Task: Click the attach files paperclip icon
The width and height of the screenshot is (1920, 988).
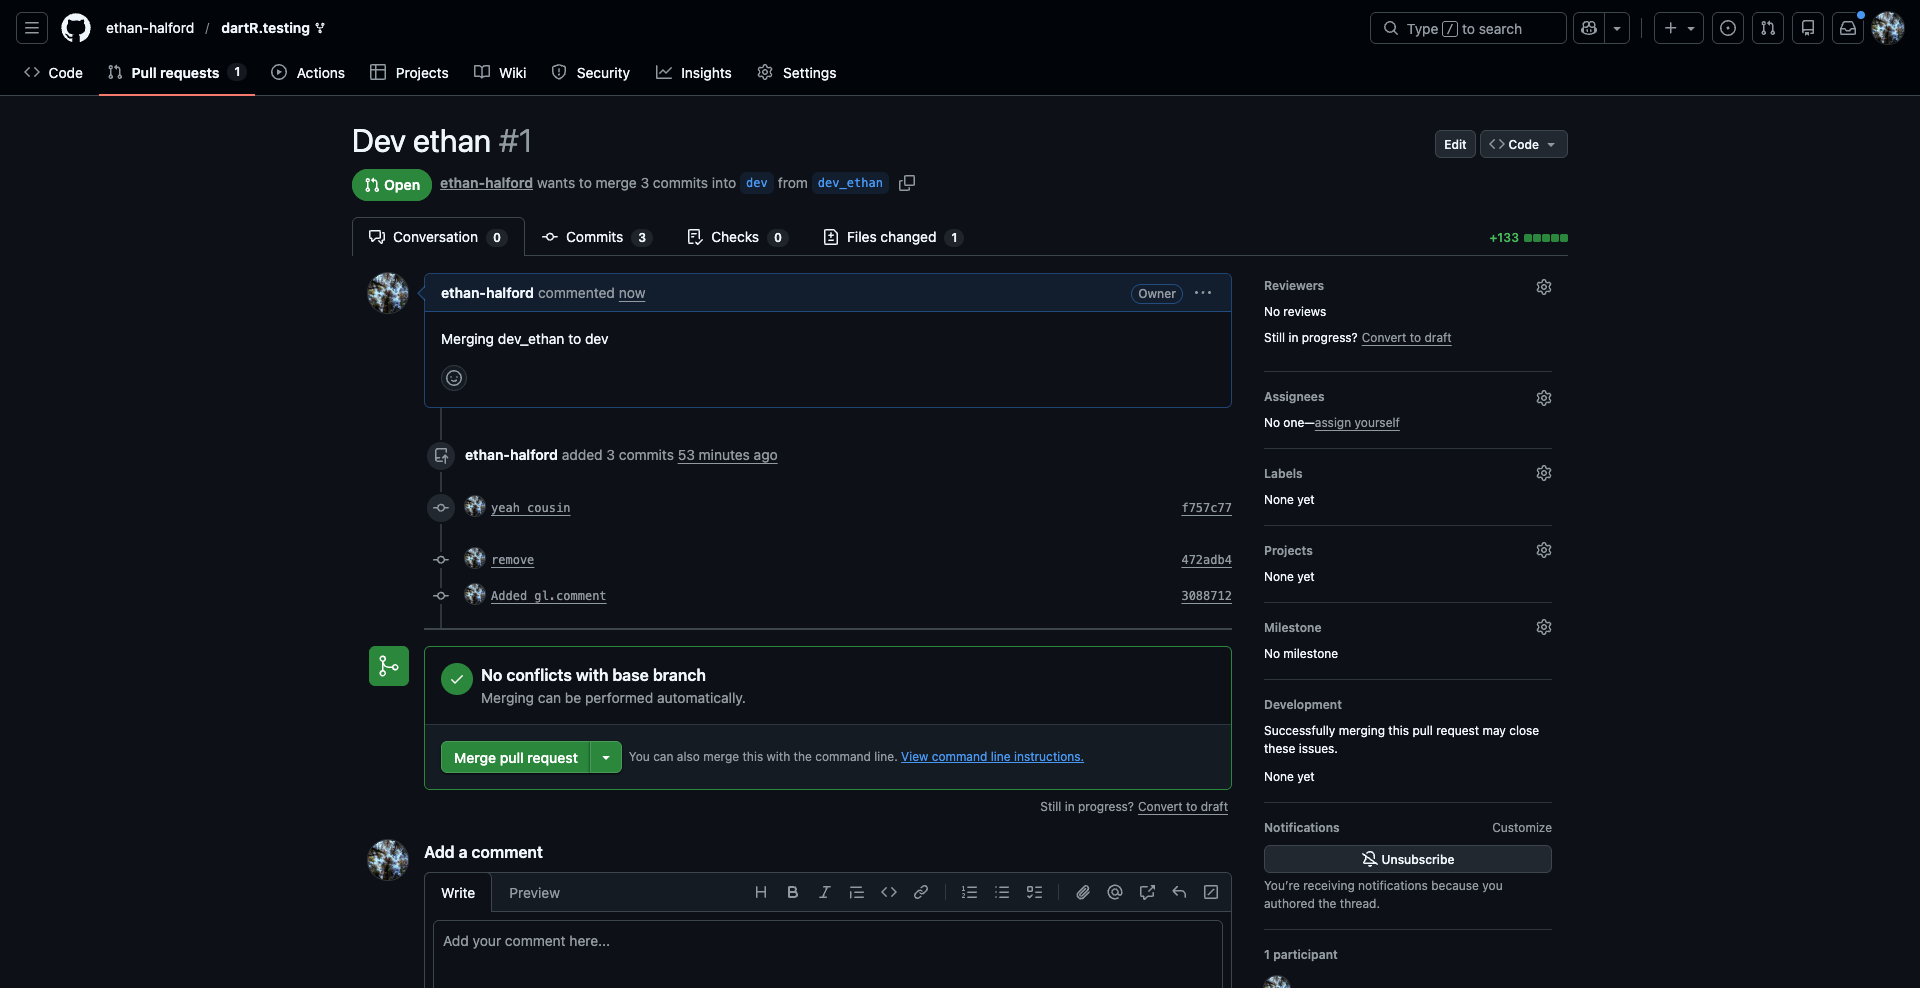Action: coord(1083,892)
